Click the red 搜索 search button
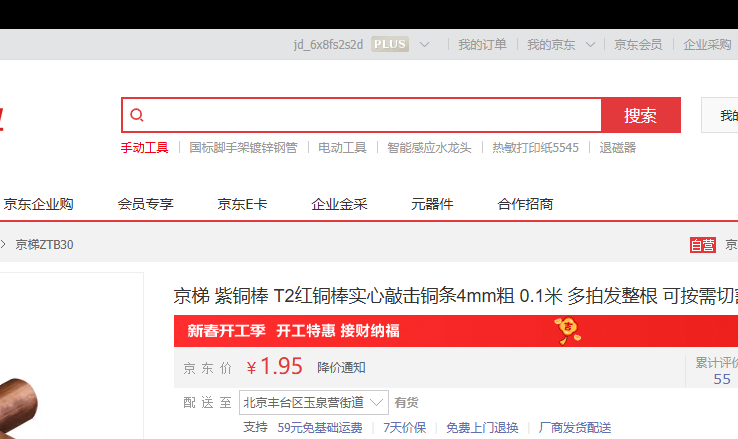Image resolution: width=738 pixels, height=439 pixels. click(x=641, y=115)
